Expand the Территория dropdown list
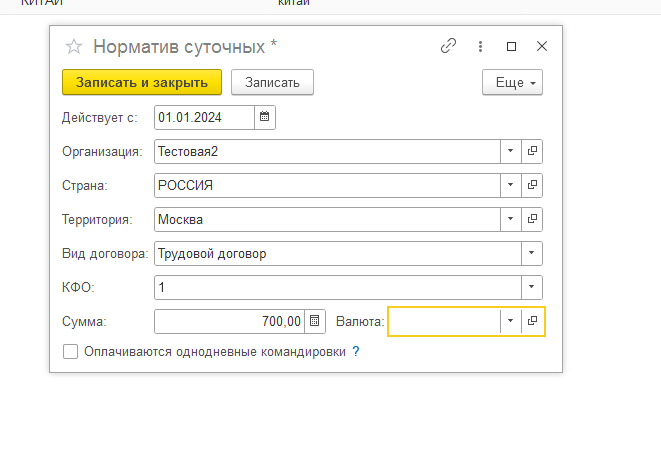The image size is (661, 451). (511, 219)
